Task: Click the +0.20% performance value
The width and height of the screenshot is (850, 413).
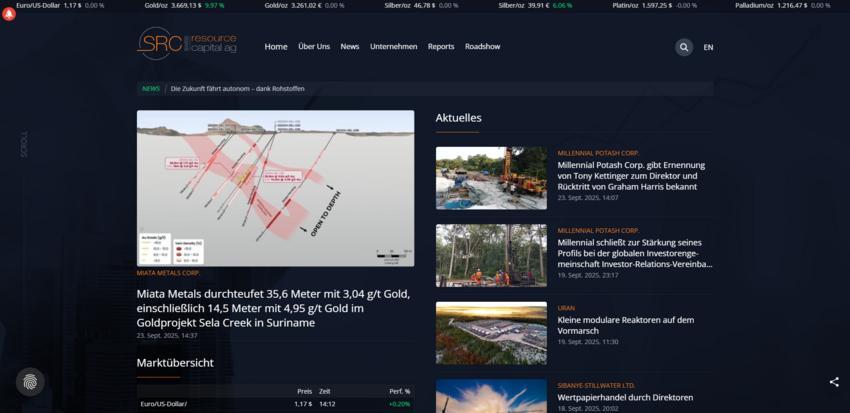Action: [400, 404]
